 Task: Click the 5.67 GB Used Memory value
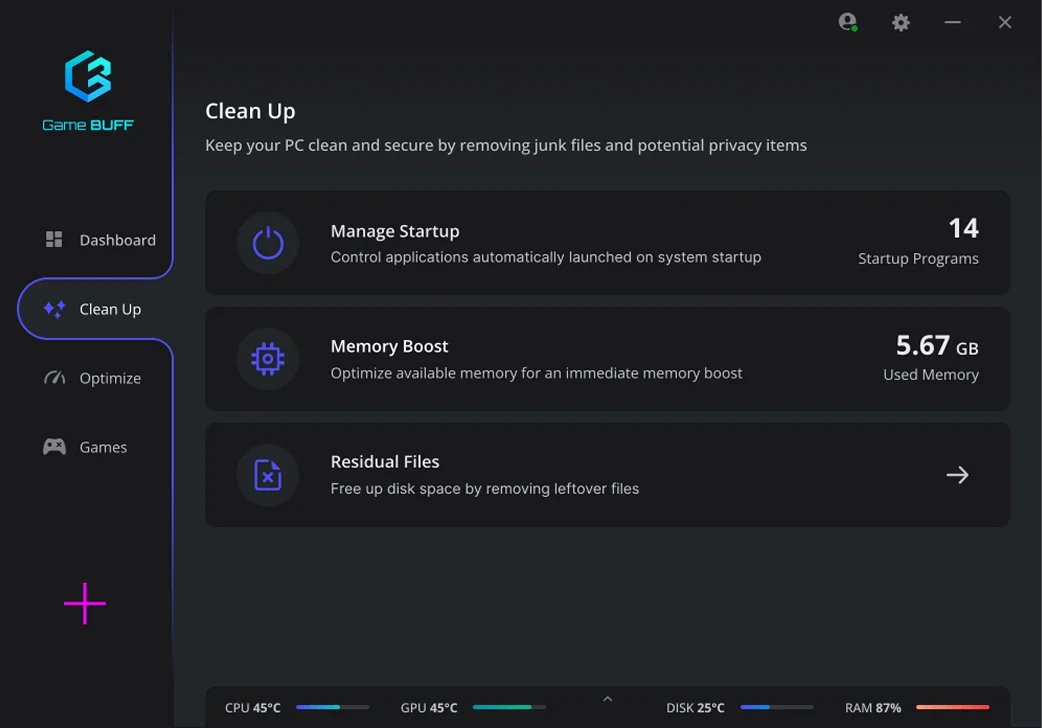click(x=931, y=358)
